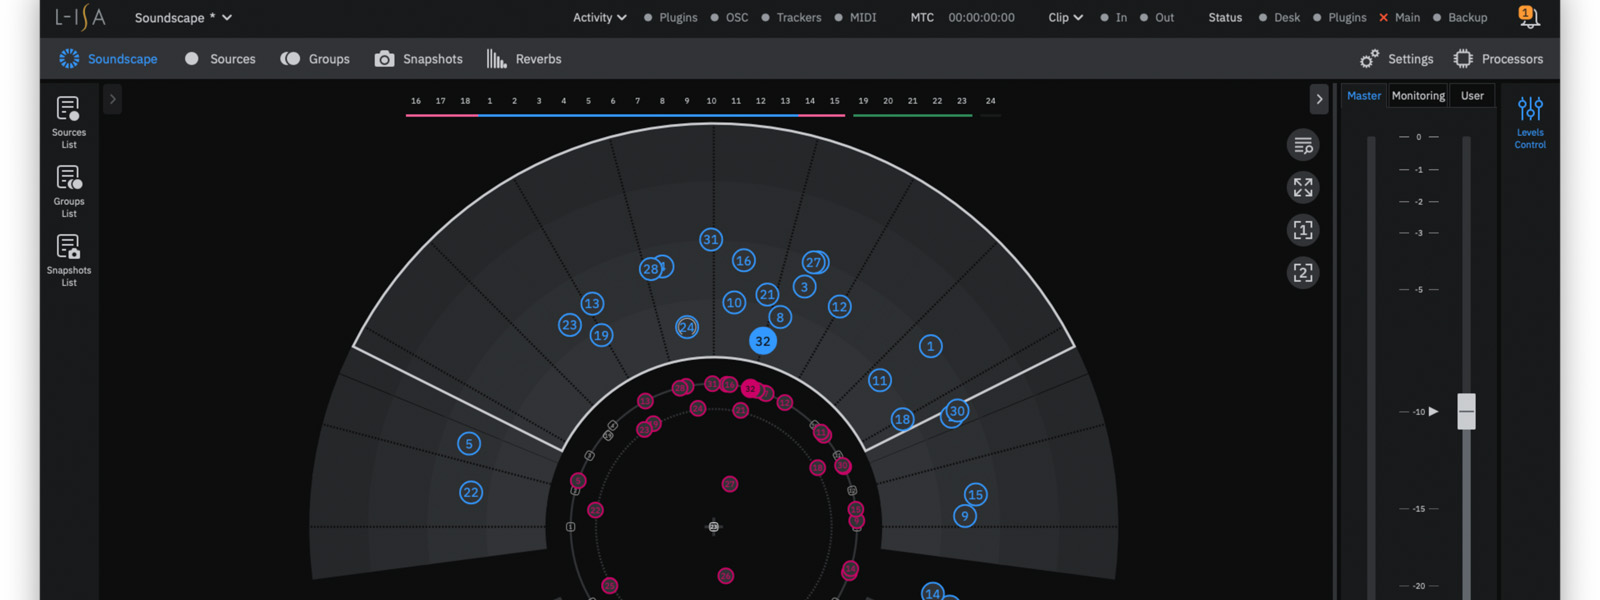1600x600 pixels.
Task: Switch to the Sources tab
Action: pyautogui.click(x=220, y=59)
